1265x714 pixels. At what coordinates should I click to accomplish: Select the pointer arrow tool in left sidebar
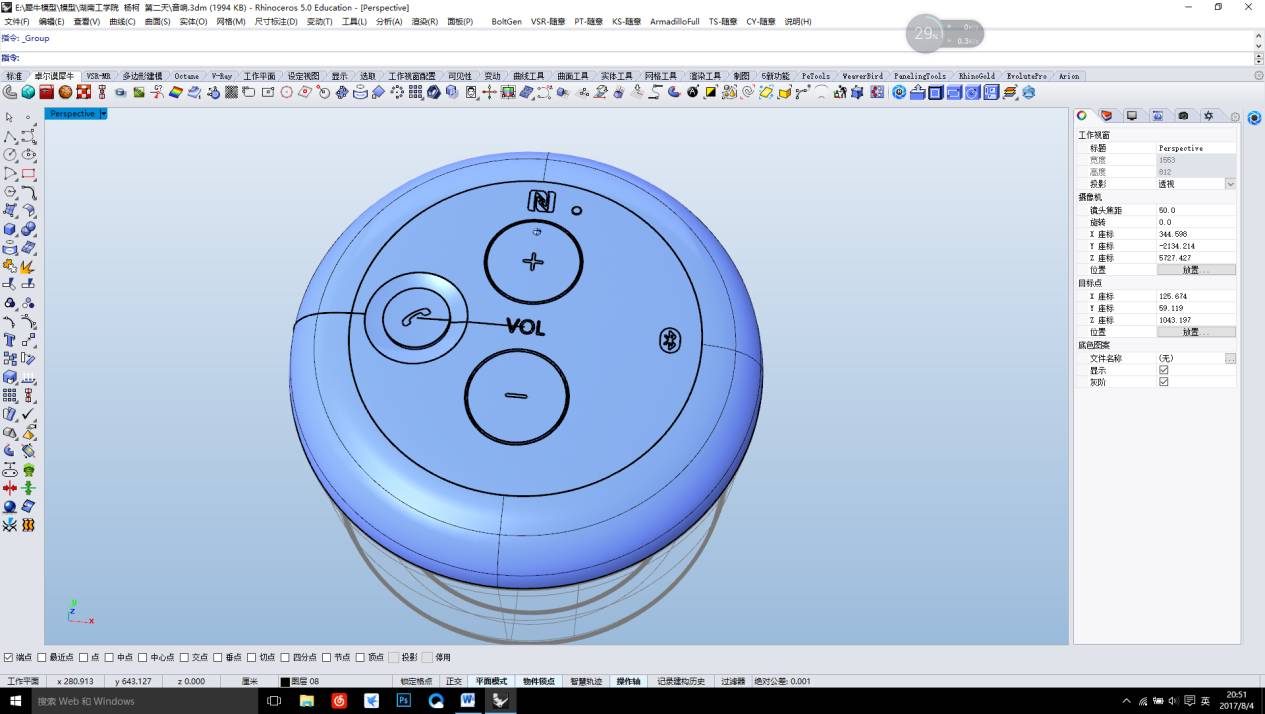(x=9, y=117)
